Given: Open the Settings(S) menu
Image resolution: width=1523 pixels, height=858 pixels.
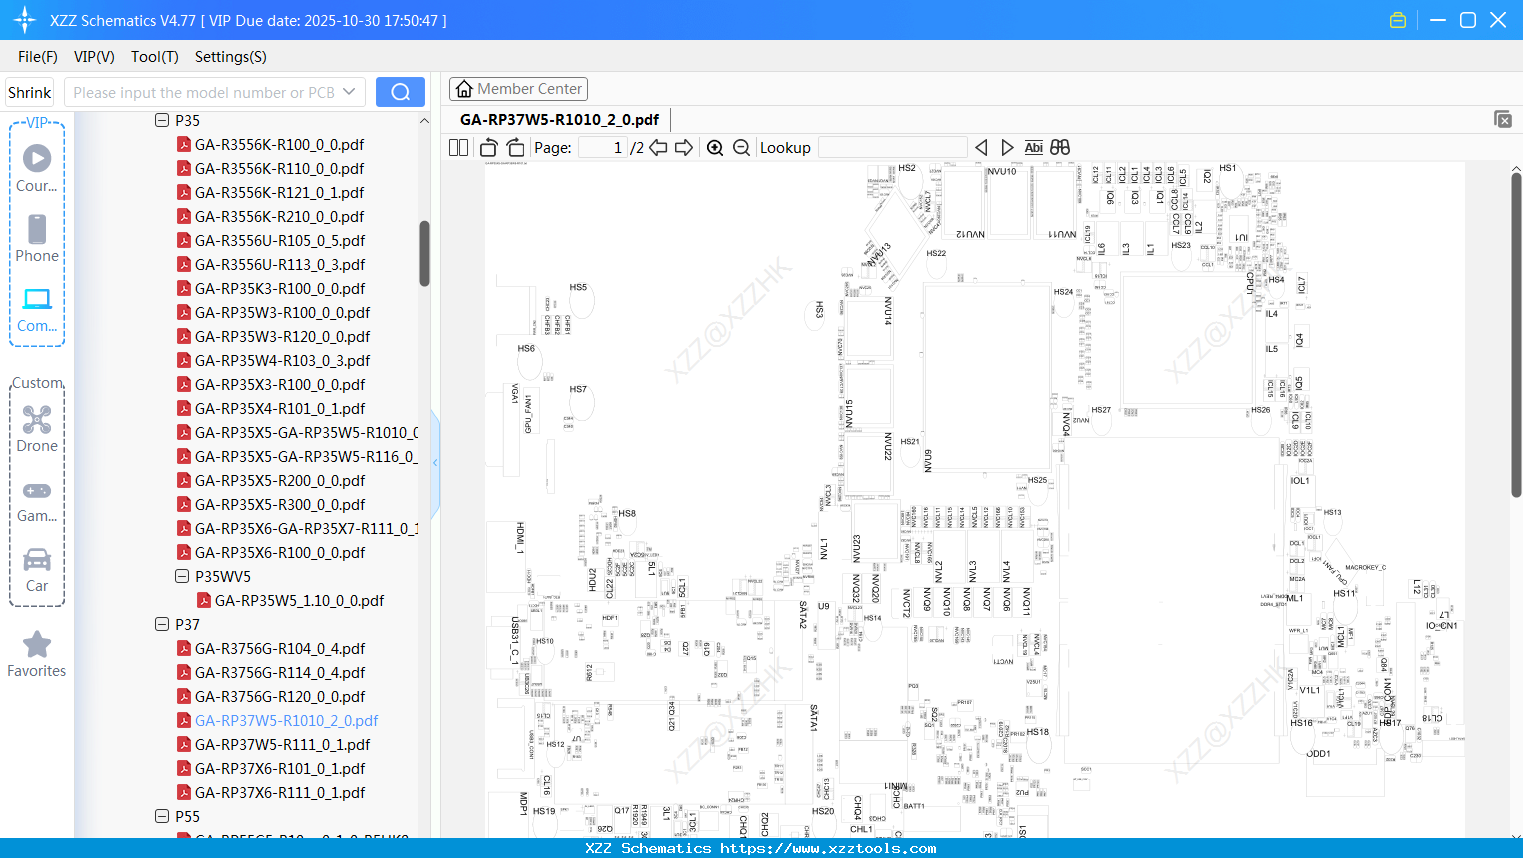Looking at the screenshot, I should point(231,57).
